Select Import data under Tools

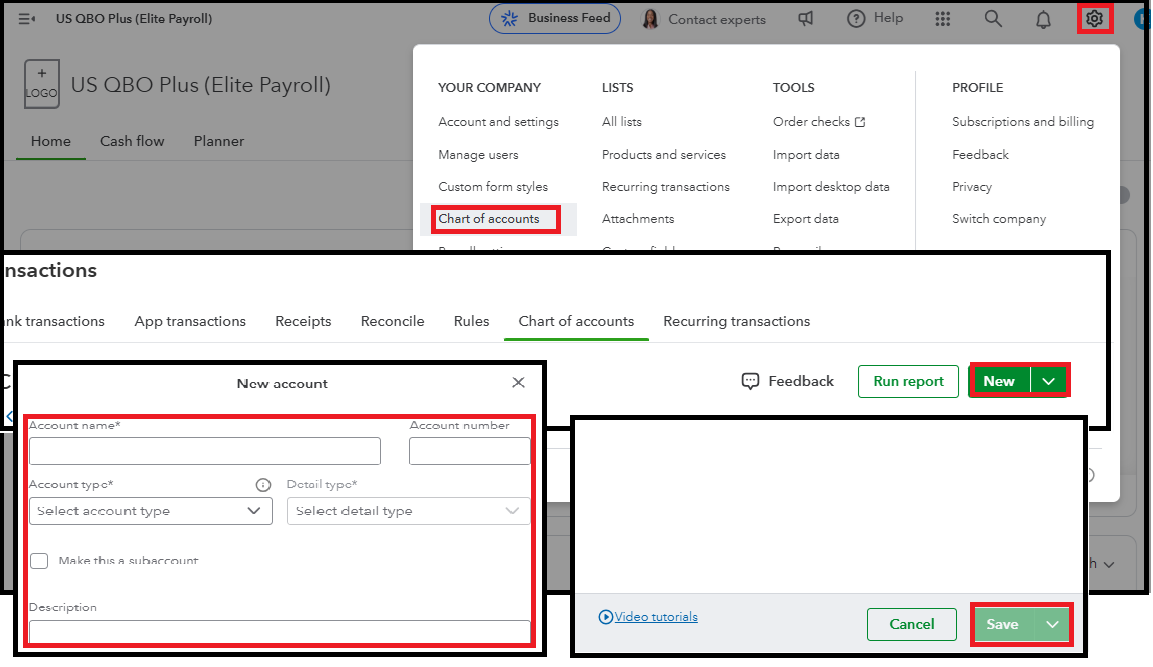click(806, 155)
